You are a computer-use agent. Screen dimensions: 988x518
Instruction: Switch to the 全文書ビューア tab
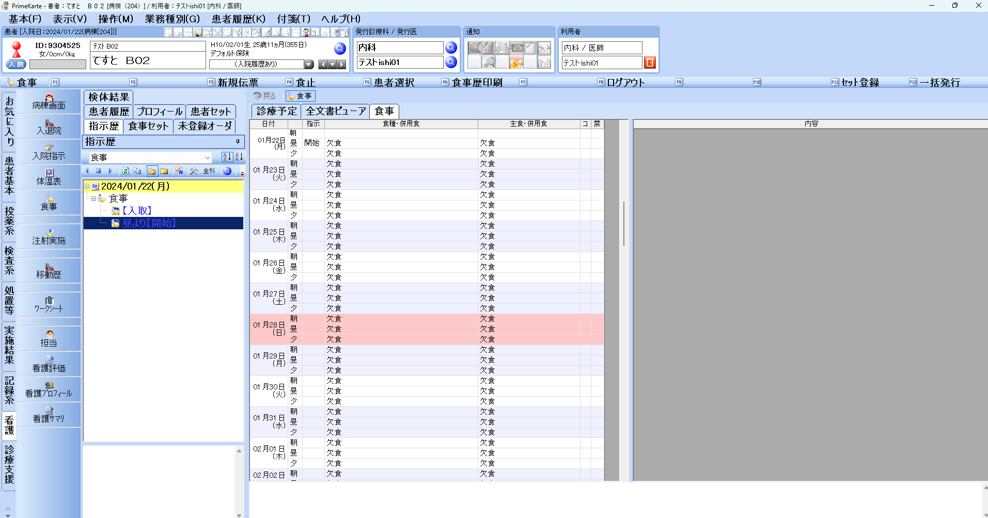[x=336, y=111]
